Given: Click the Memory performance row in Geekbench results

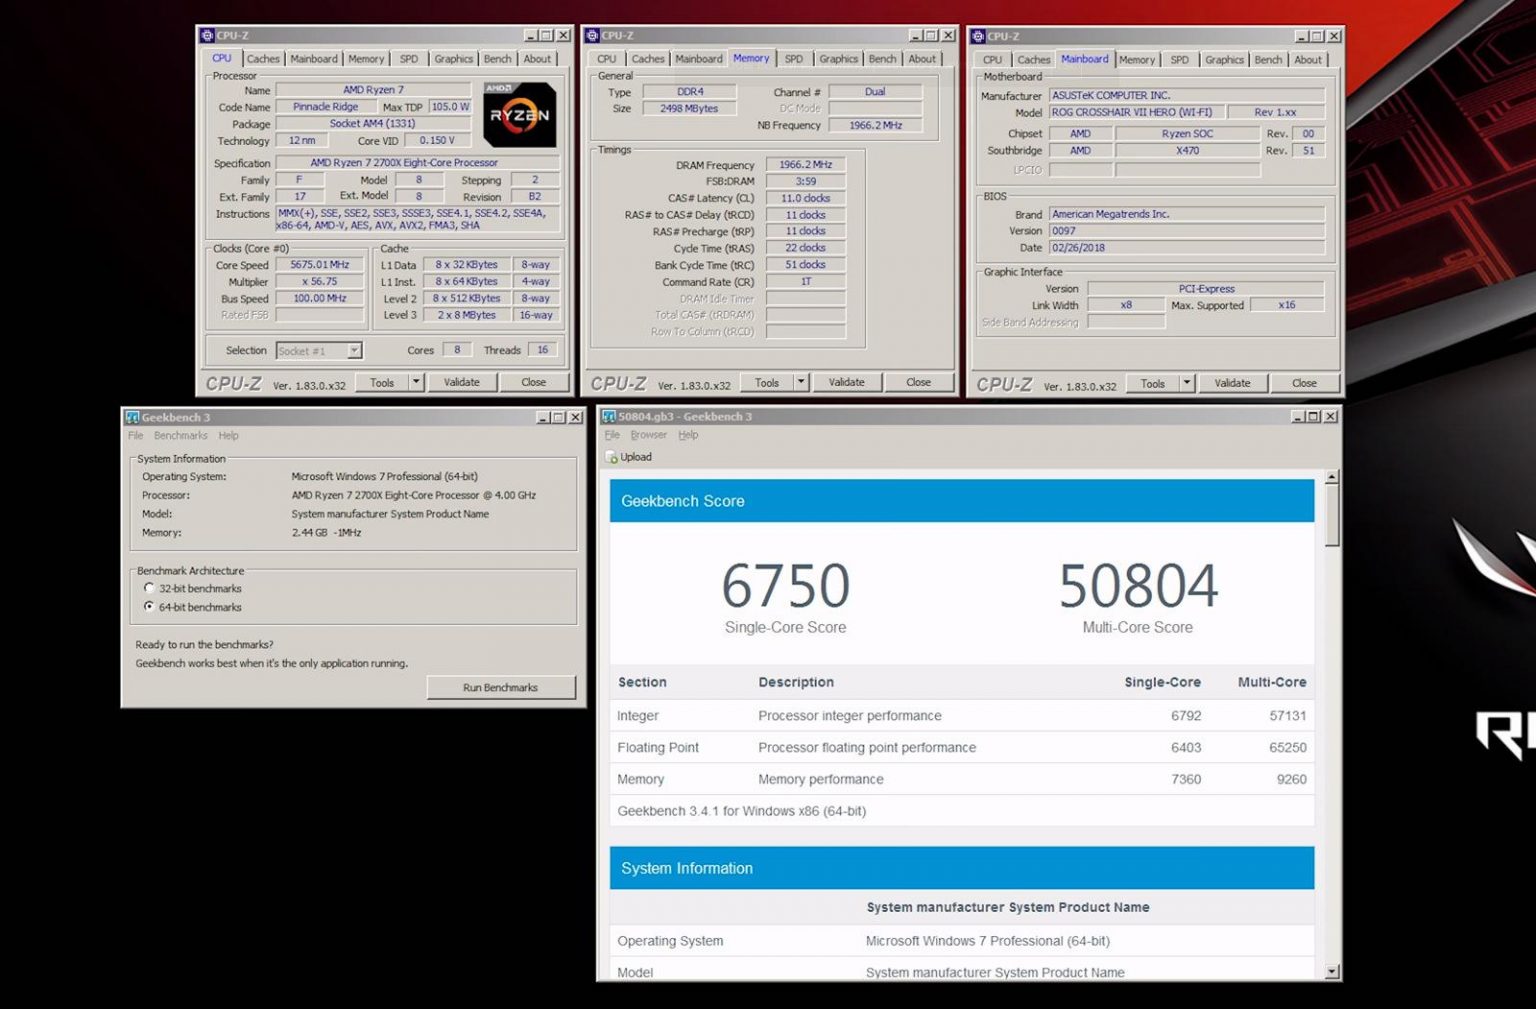Looking at the screenshot, I should coord(962,779).
